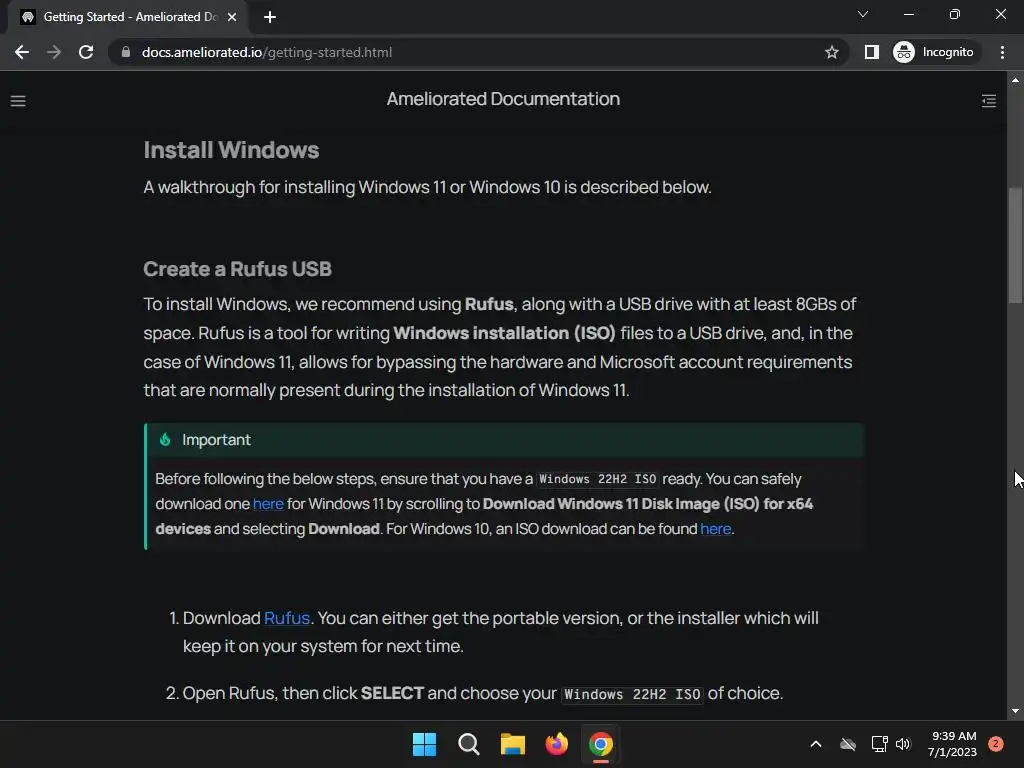Viewport: 1024px width, 768px height.
Task: Click the bold 'Download' word in callout
Action: (x=344, y=528)
